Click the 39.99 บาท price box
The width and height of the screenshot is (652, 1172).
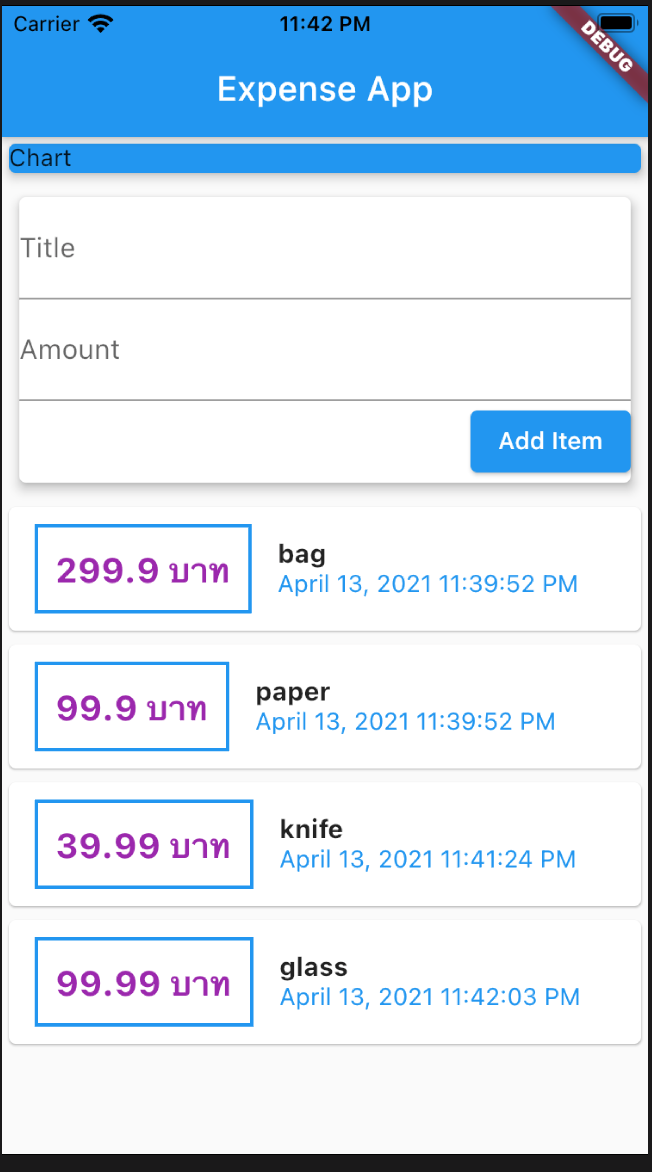click(x=144, y=845)
